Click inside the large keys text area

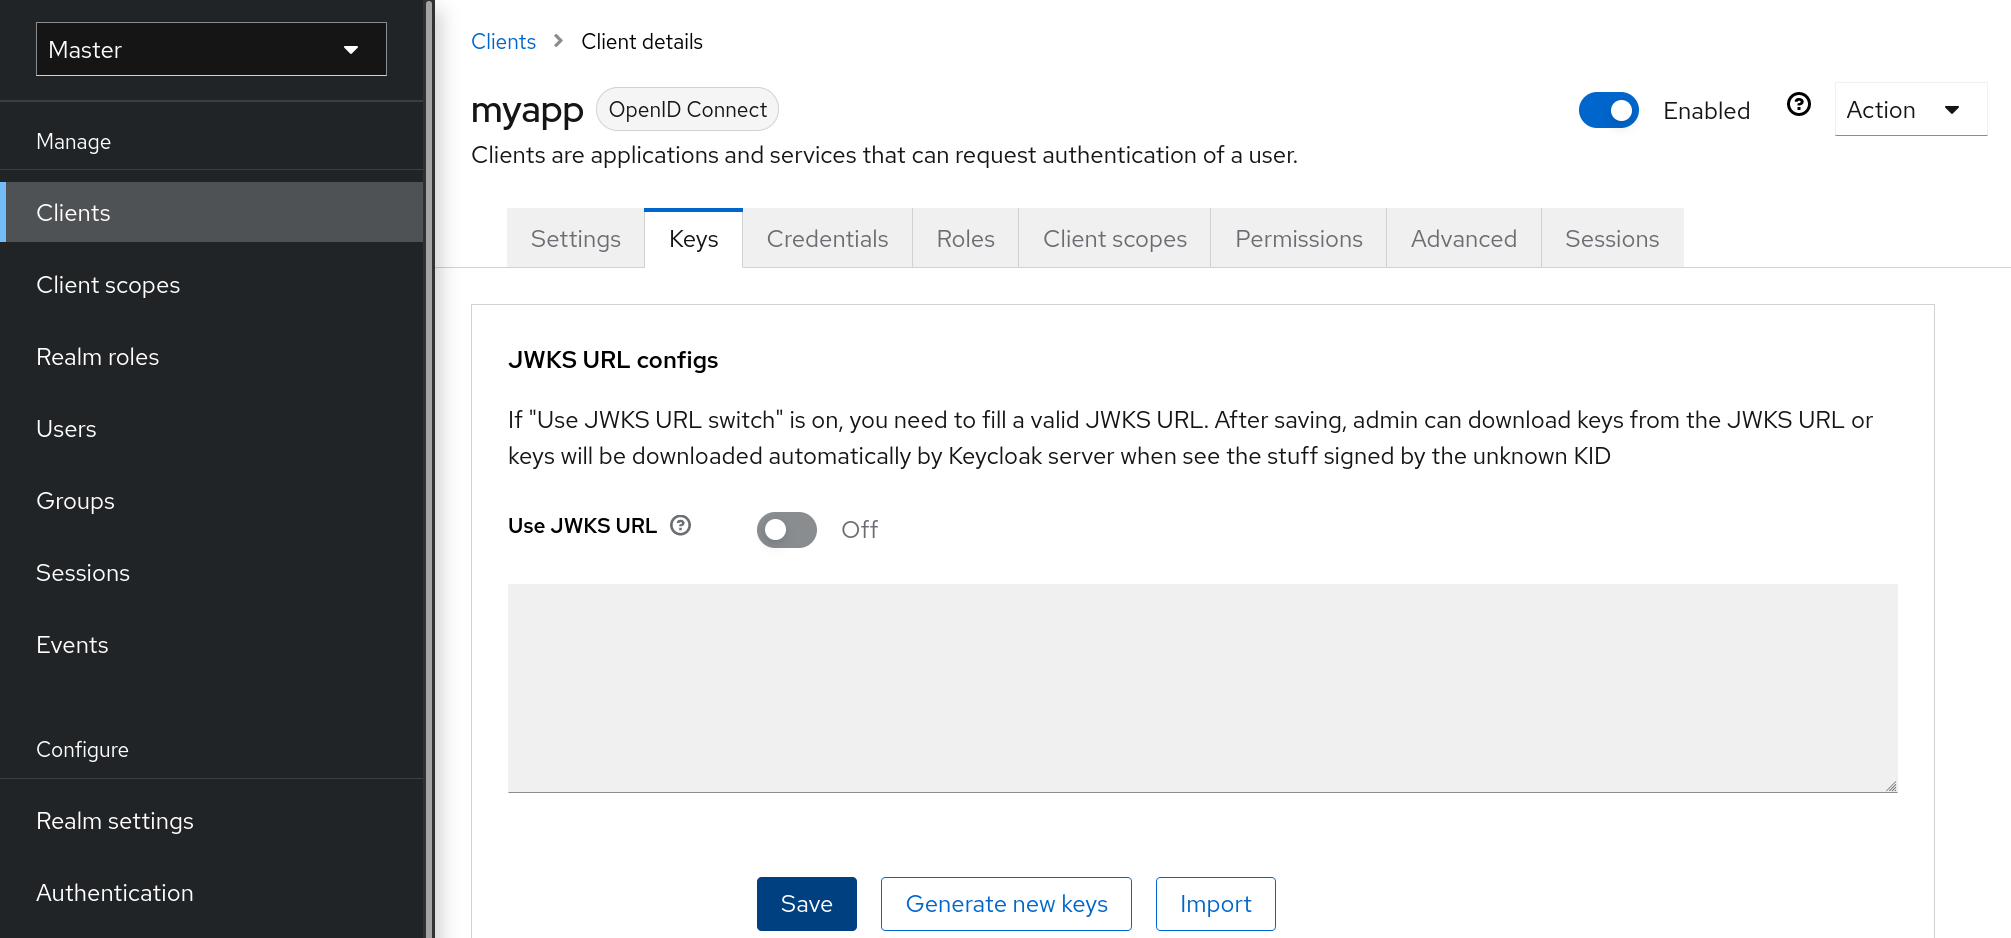tap(1202, 688)
